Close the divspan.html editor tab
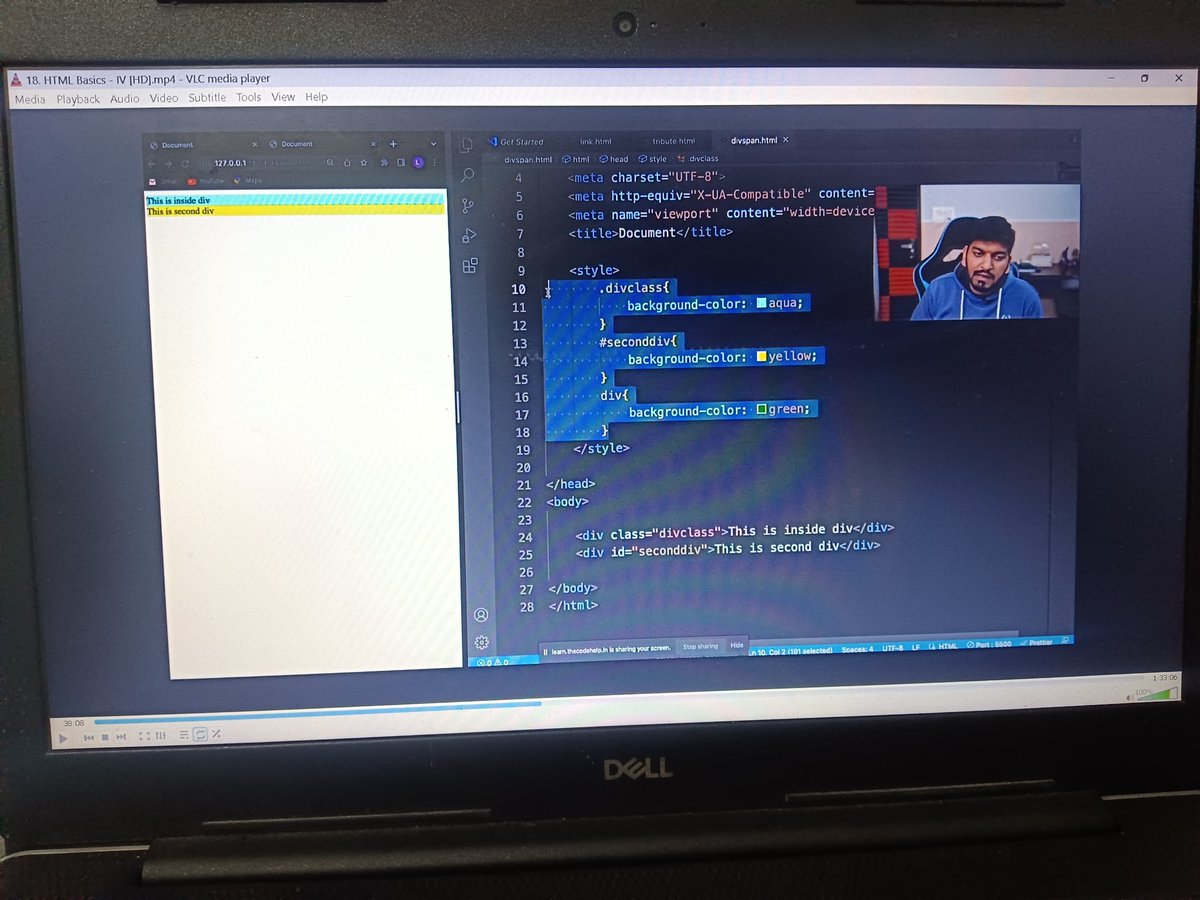The height and width of the screenshot is (900, 1200). coord(785,140)
